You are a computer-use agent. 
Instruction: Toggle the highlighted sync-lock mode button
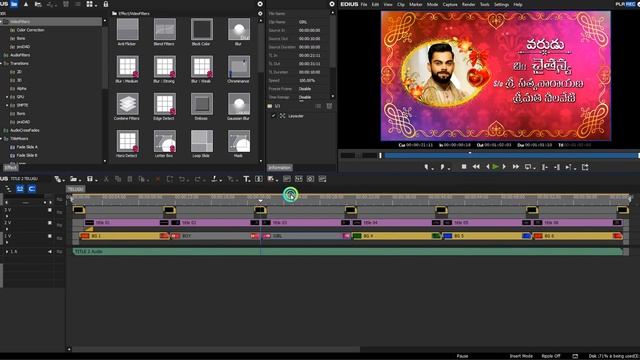(x=20, y=189)
